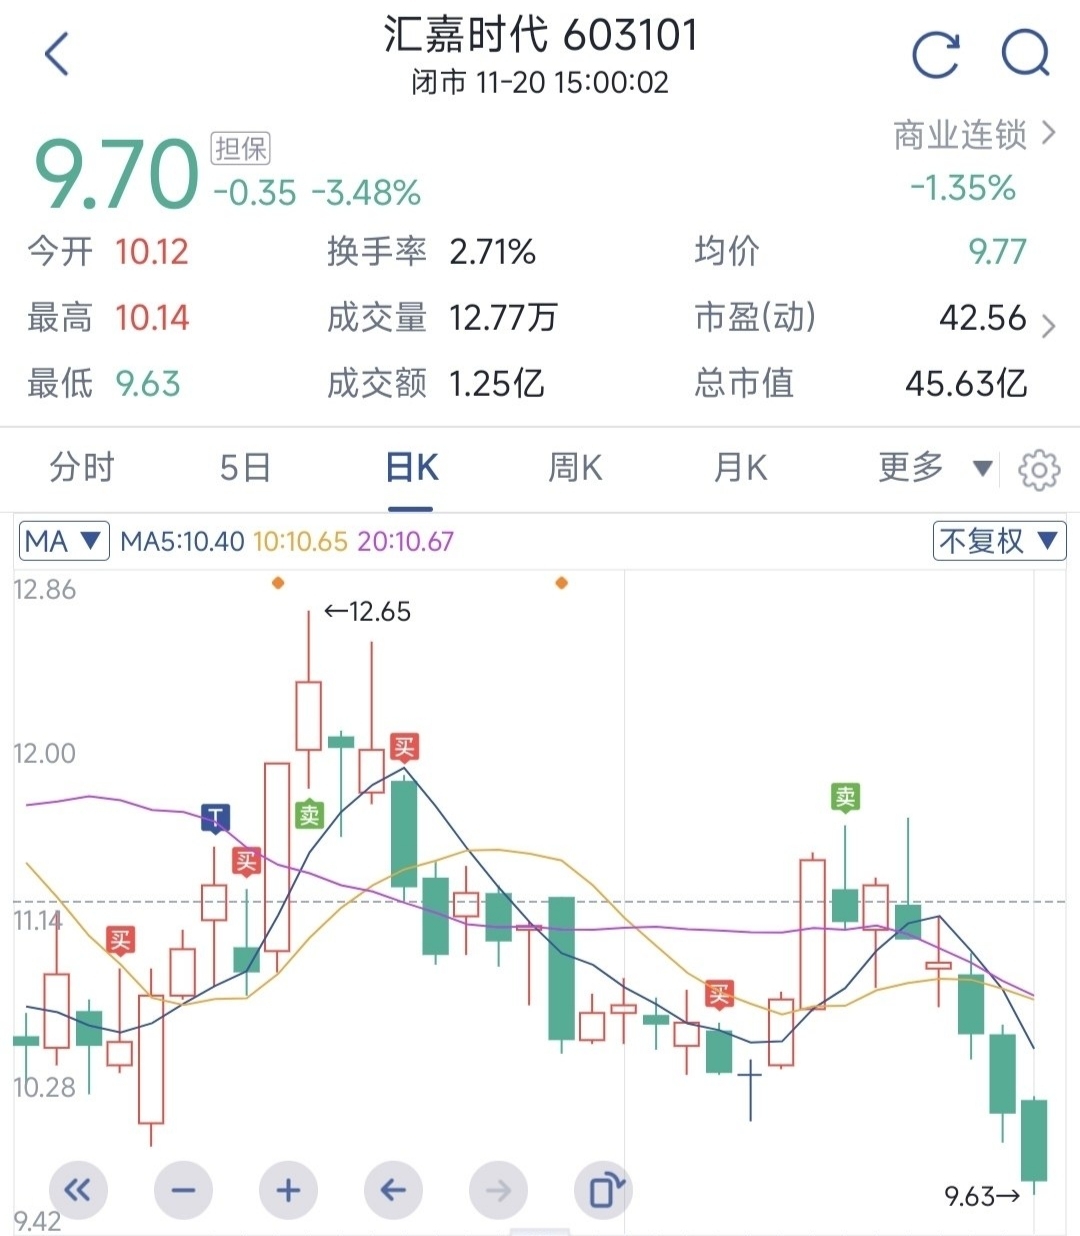
Task: Tap the 担保 margin badge
Action: 240,149
